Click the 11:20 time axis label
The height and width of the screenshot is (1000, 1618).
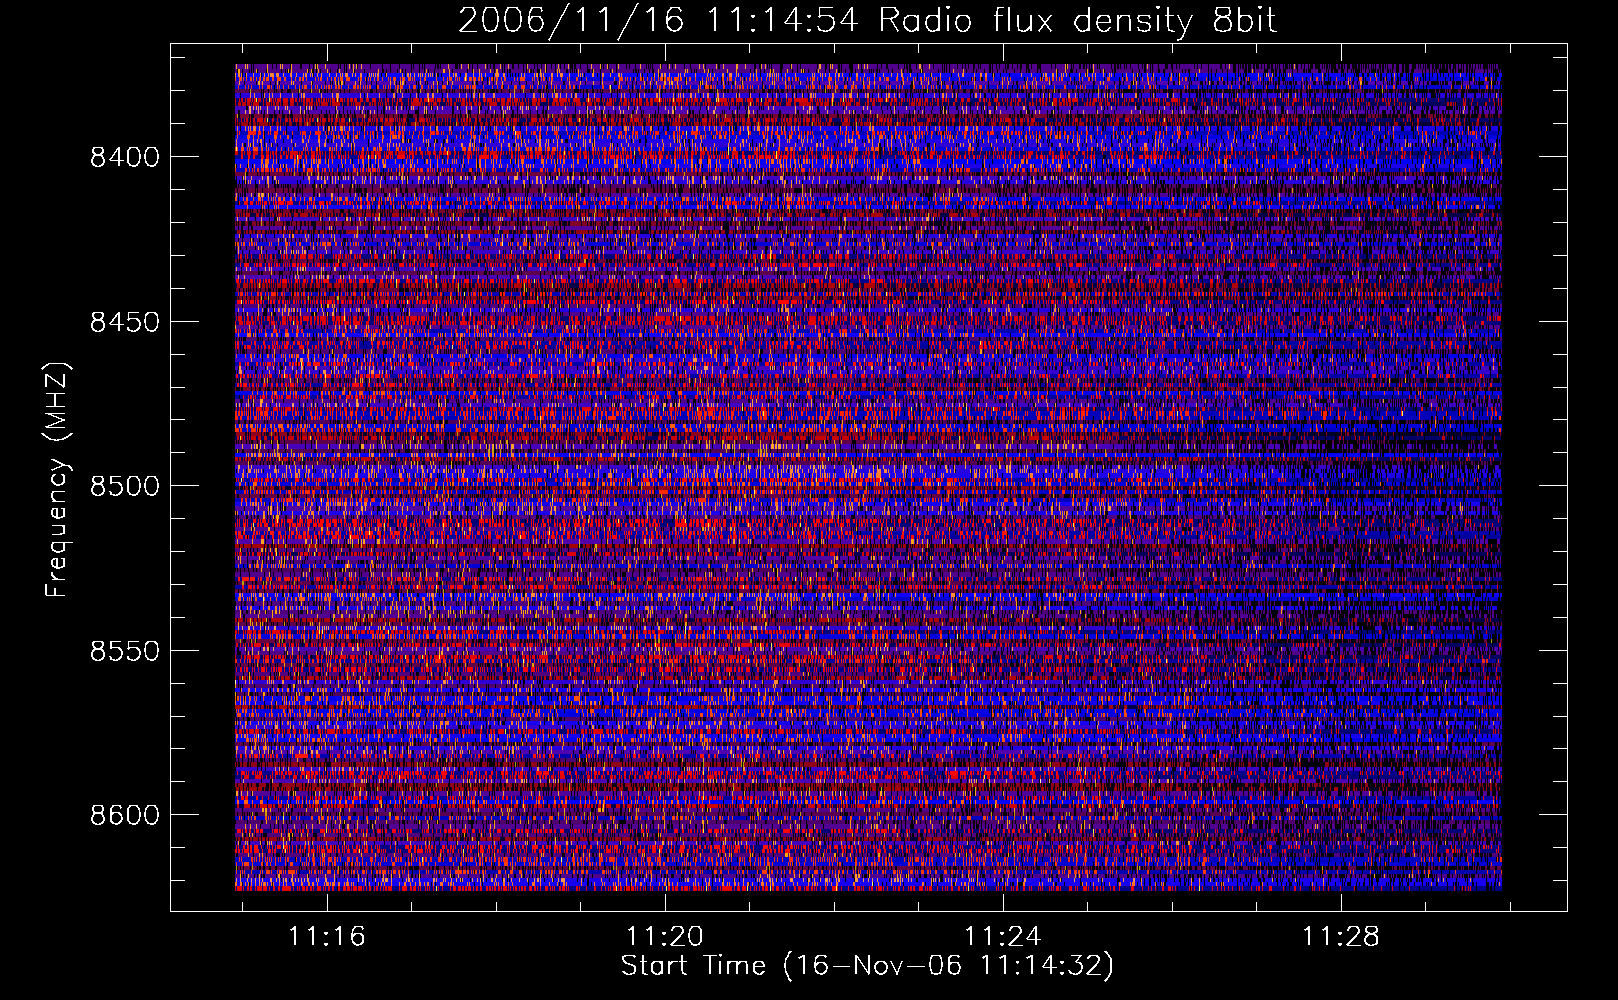[665, 937]
